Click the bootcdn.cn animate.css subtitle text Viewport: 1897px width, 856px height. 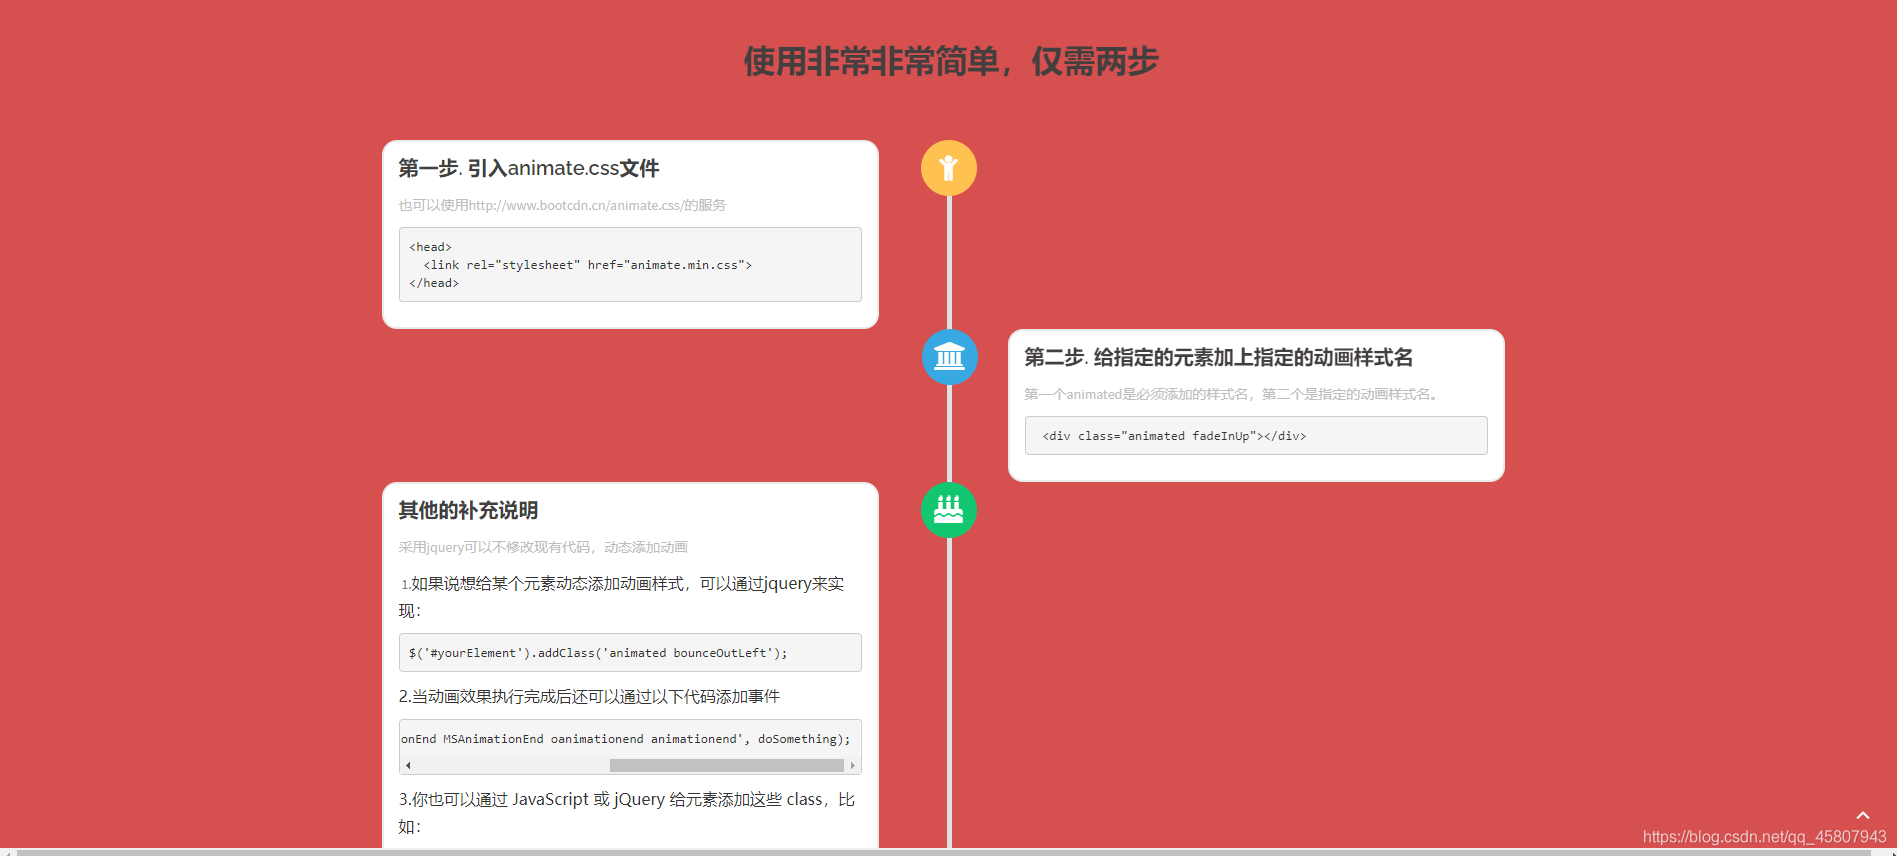pos(562,205)
